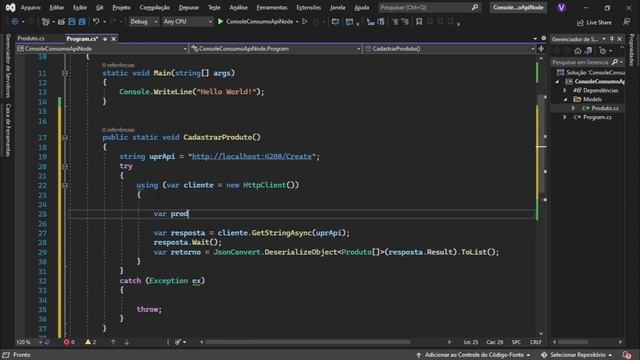Open the Depurar menu
The height and width of the screenshot is (360, 640).
189,7
